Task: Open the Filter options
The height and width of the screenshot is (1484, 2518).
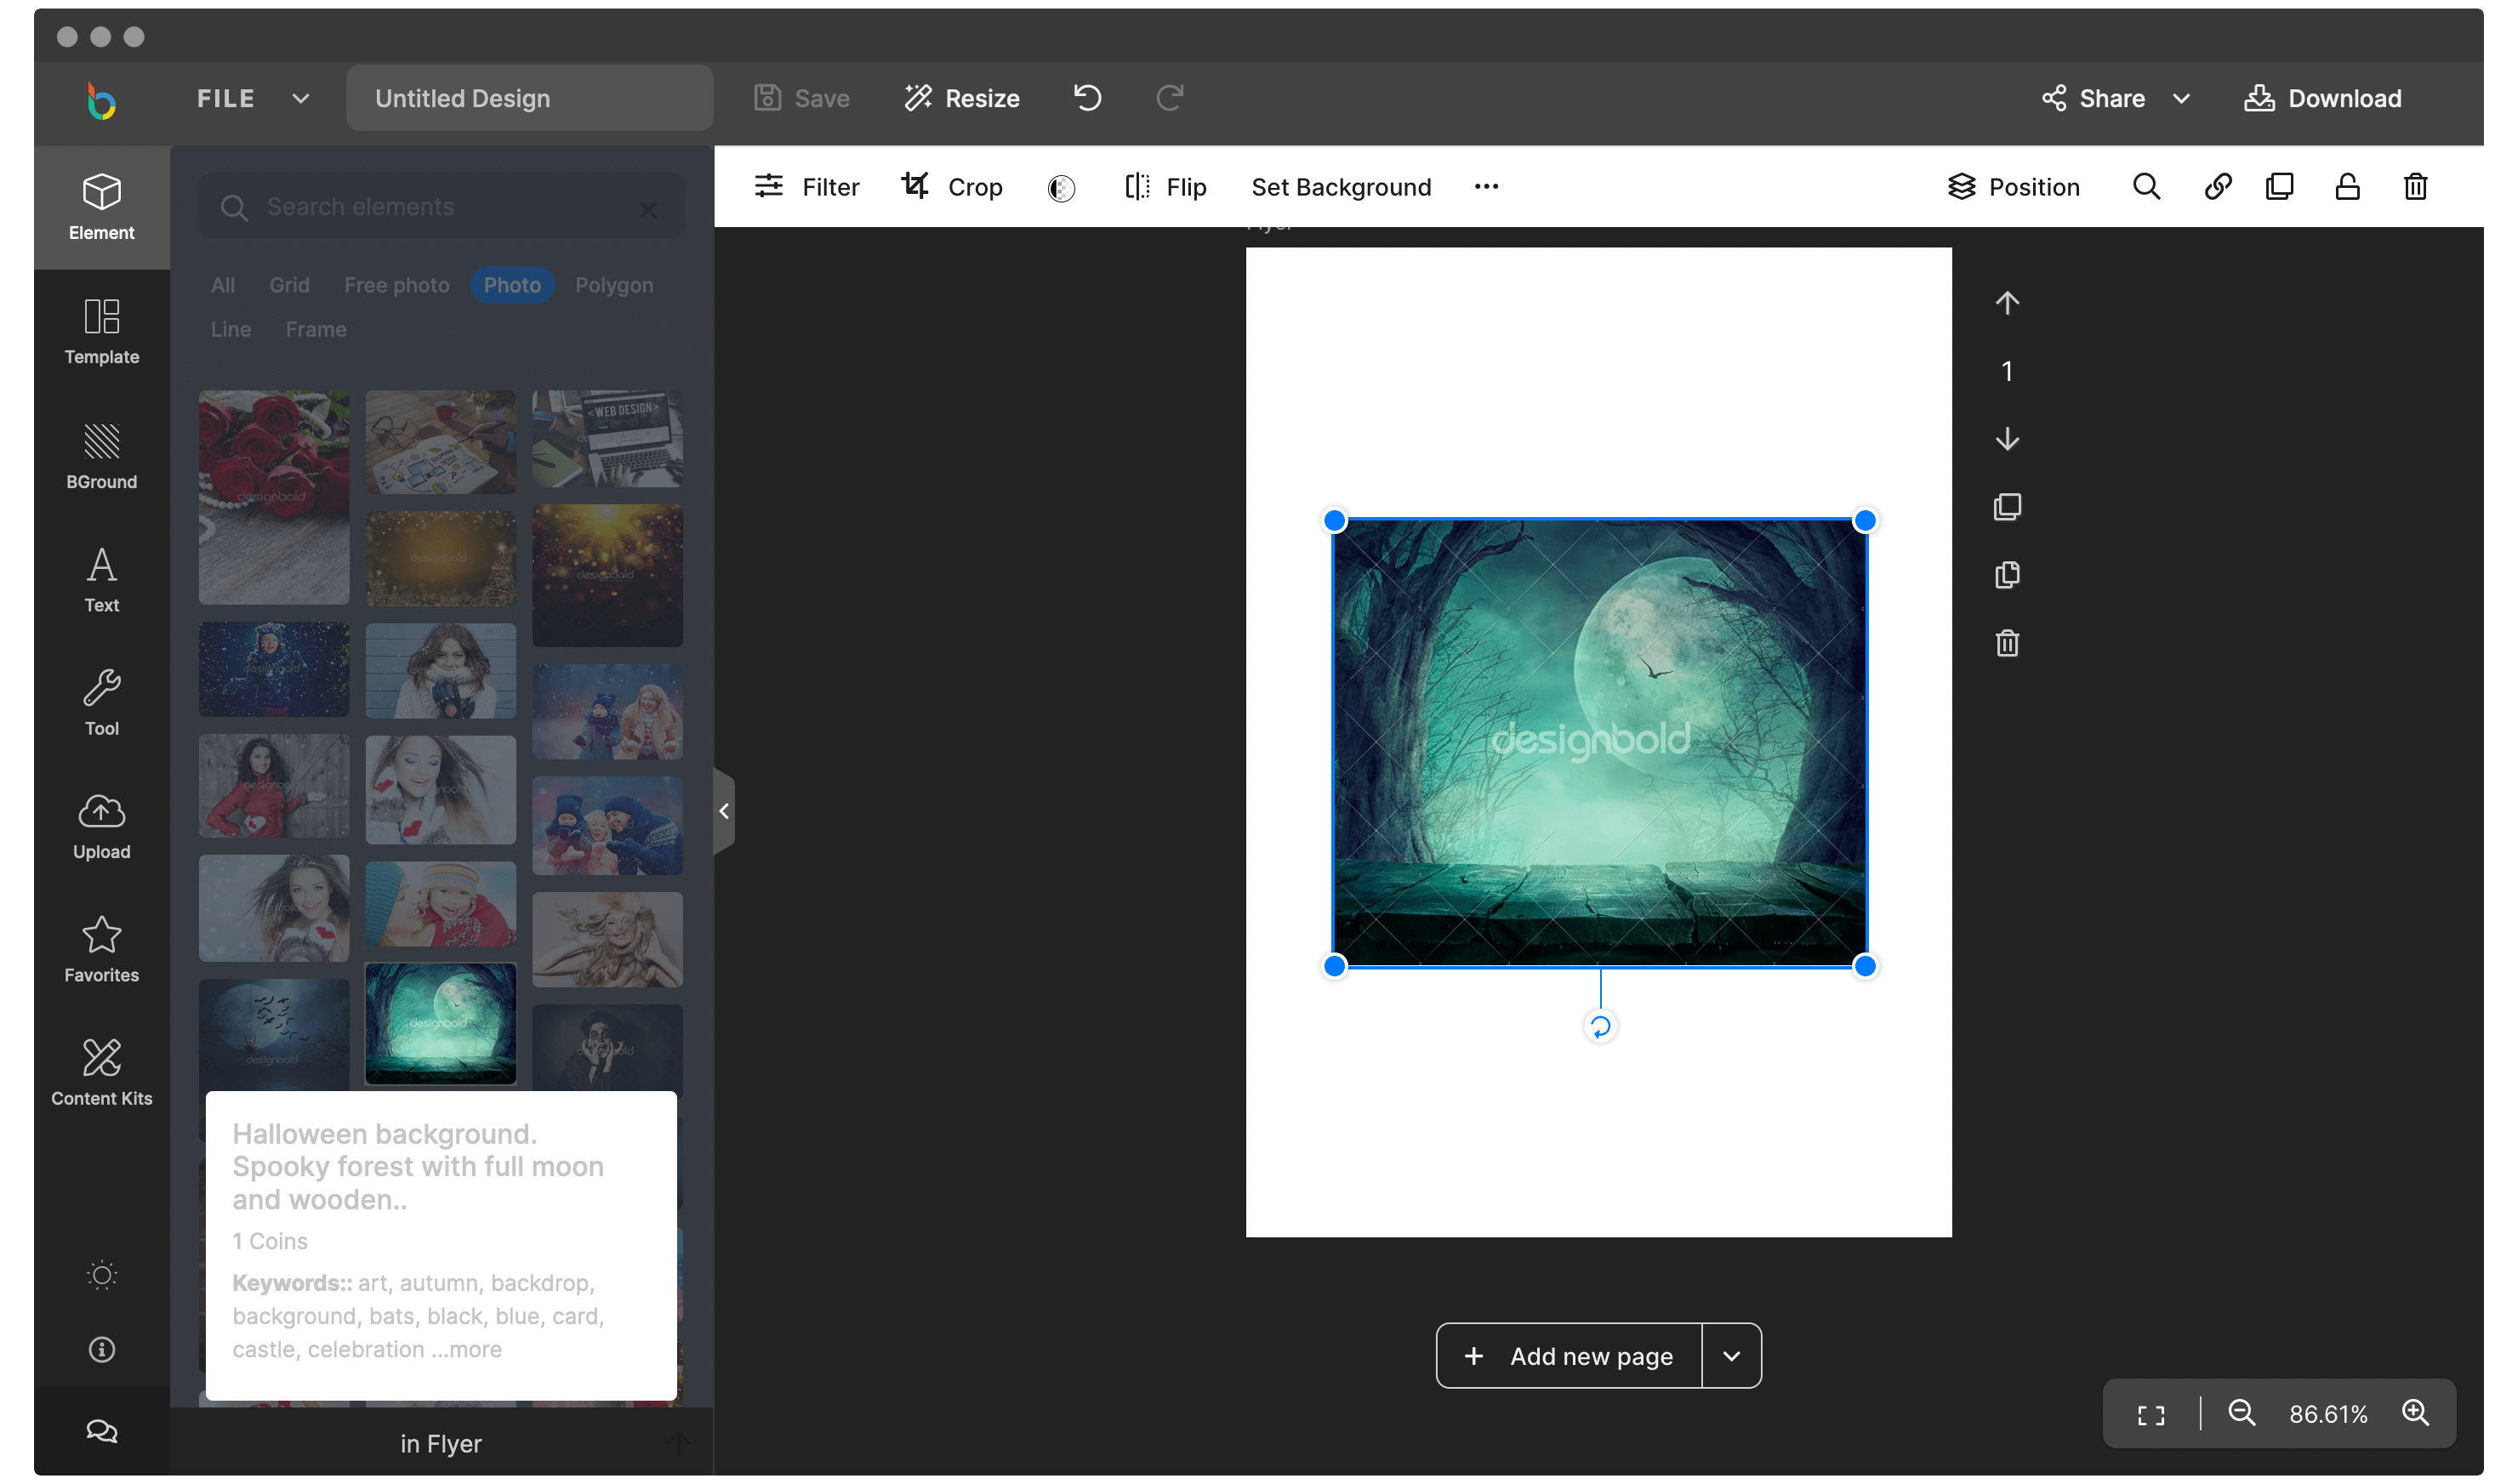Action: pos(806,187)
